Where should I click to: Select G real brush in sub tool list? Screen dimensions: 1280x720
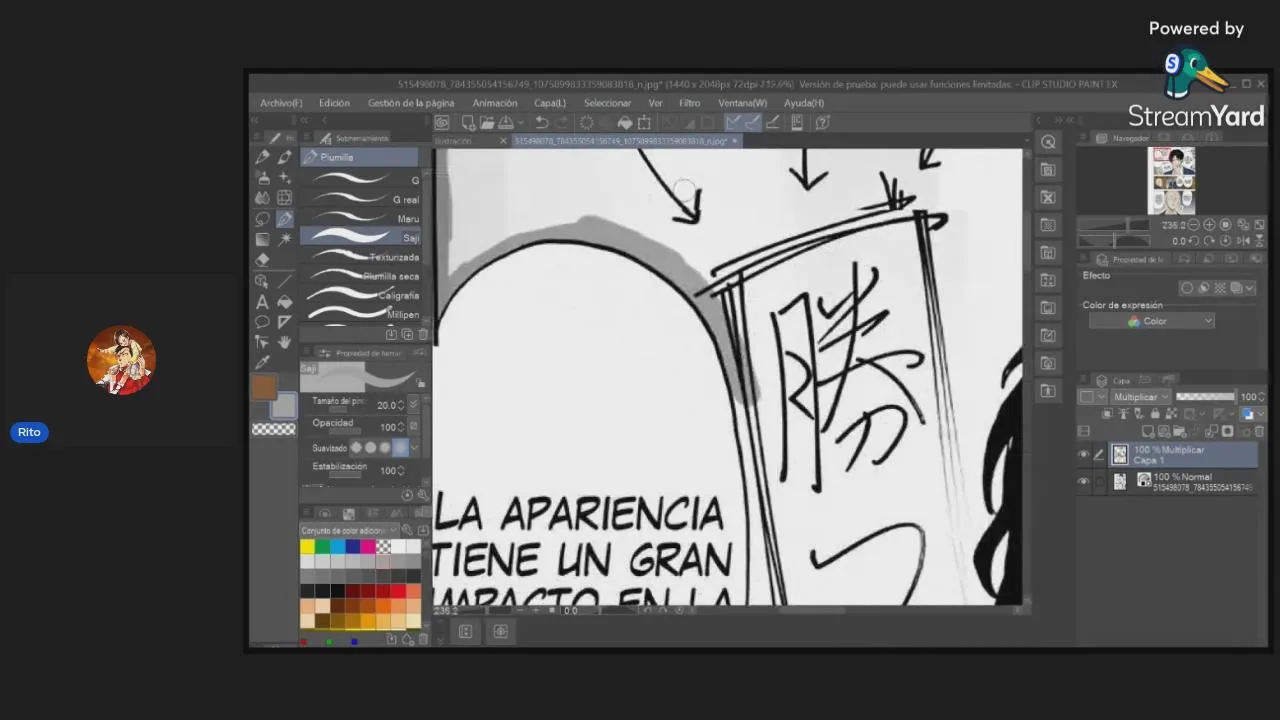pyautogui.click(x=360, y=199)
